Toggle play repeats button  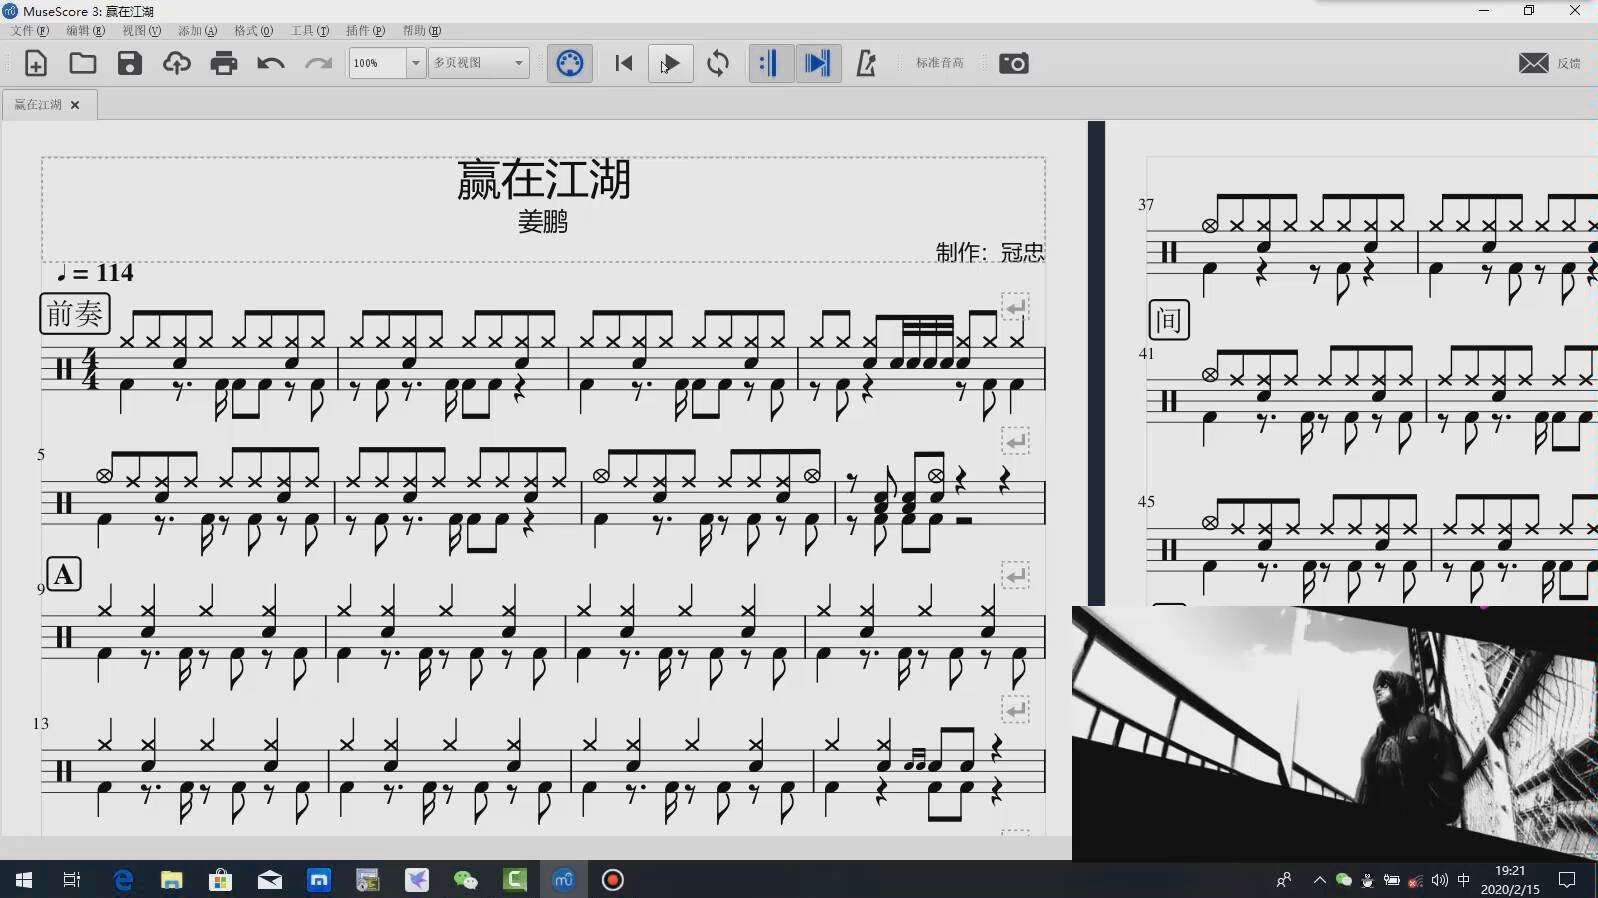click(x=770, y=63)
